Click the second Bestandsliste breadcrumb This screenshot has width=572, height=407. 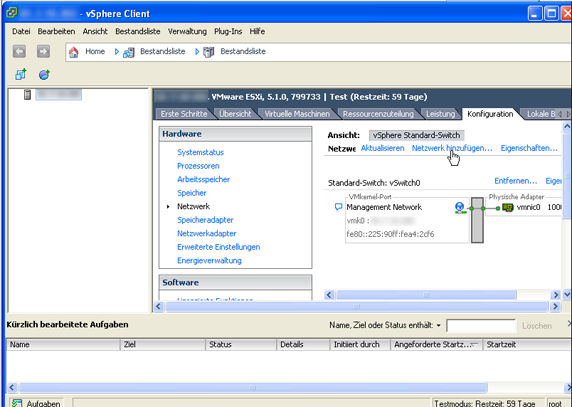coord(243,51)
